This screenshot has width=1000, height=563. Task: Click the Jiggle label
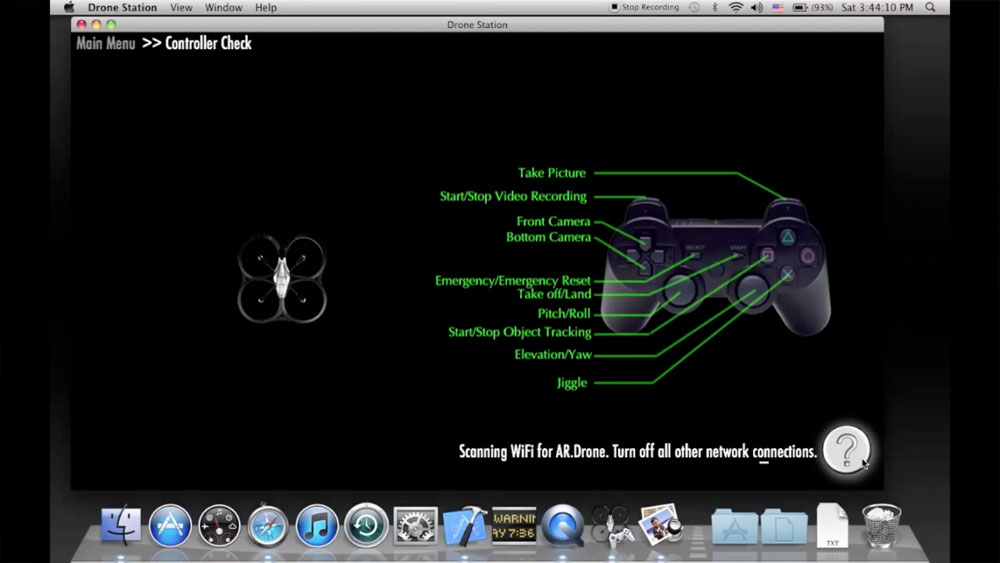tap(571, 383)
